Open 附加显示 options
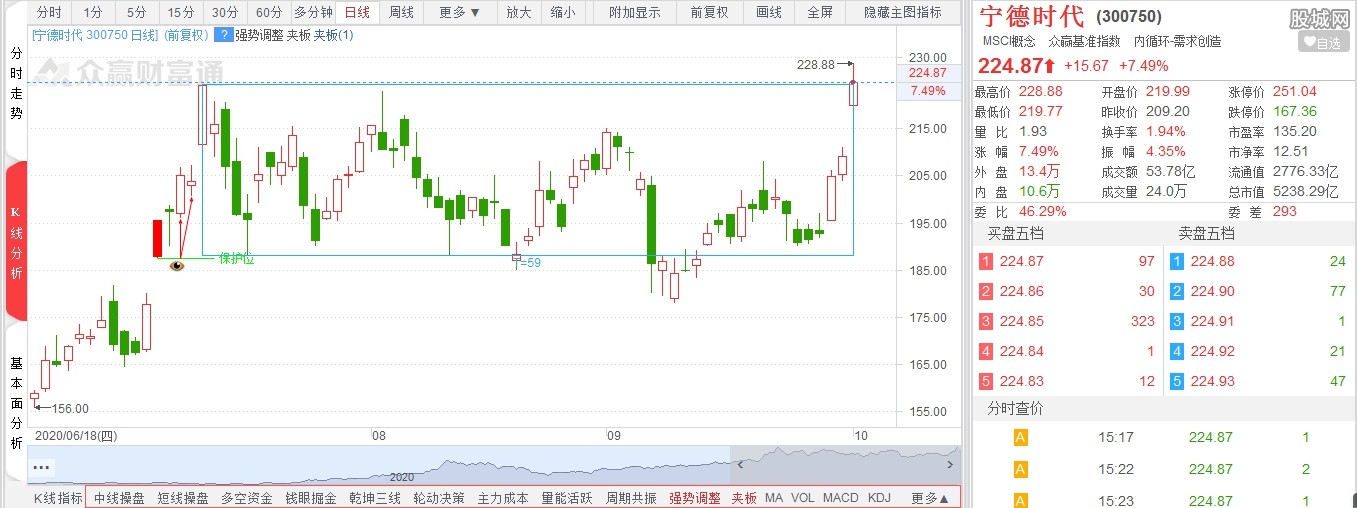This screenshot has height=508, width=1357. (x=635, y=12)
